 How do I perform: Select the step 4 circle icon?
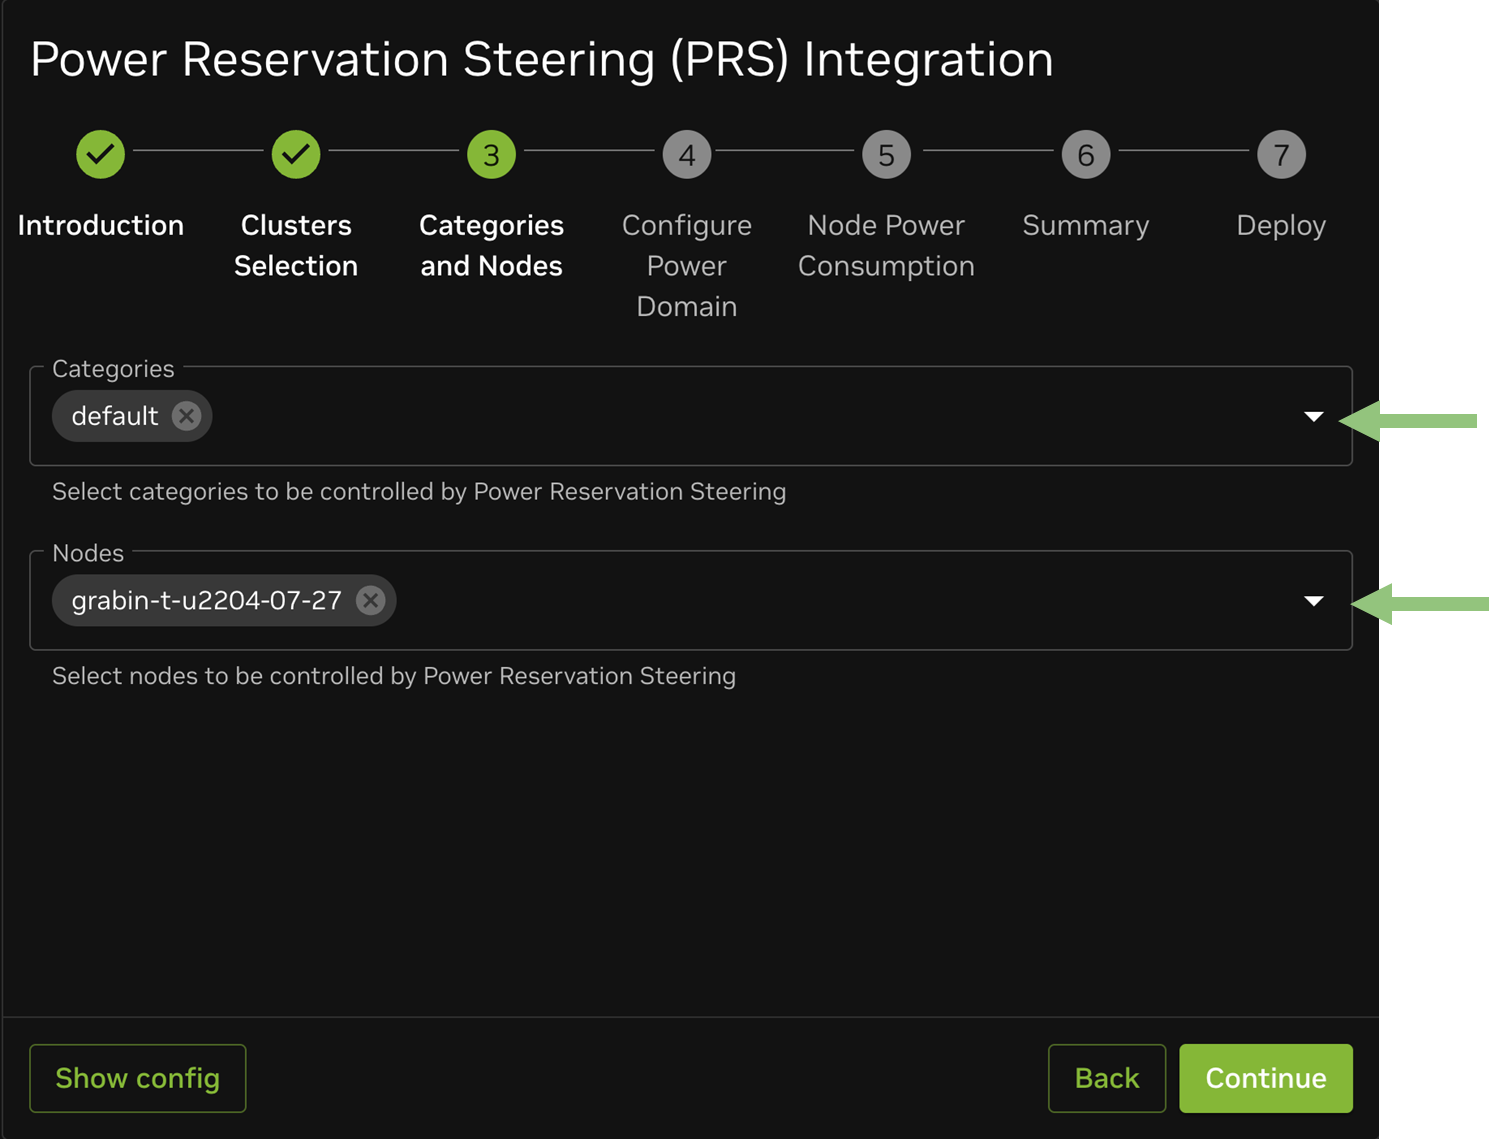point(687,155)
